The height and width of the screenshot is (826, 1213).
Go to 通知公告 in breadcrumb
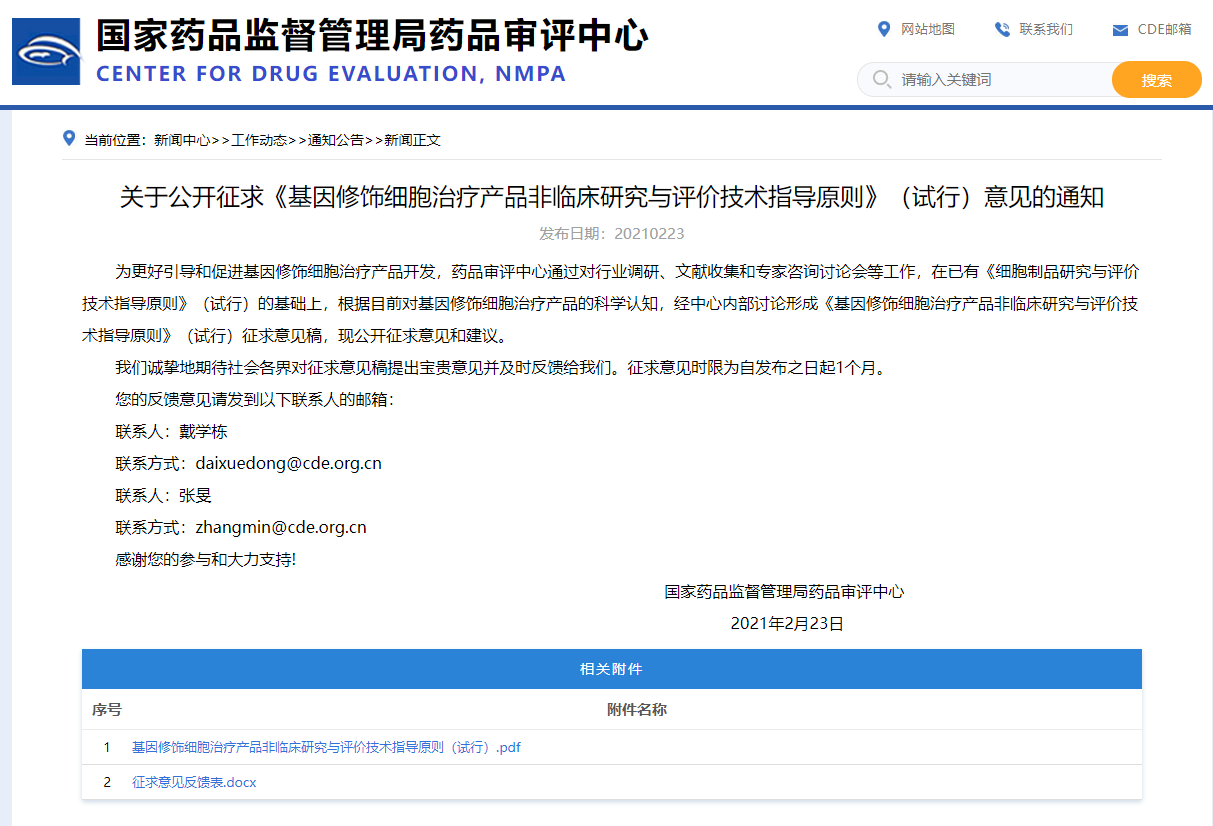336,140
